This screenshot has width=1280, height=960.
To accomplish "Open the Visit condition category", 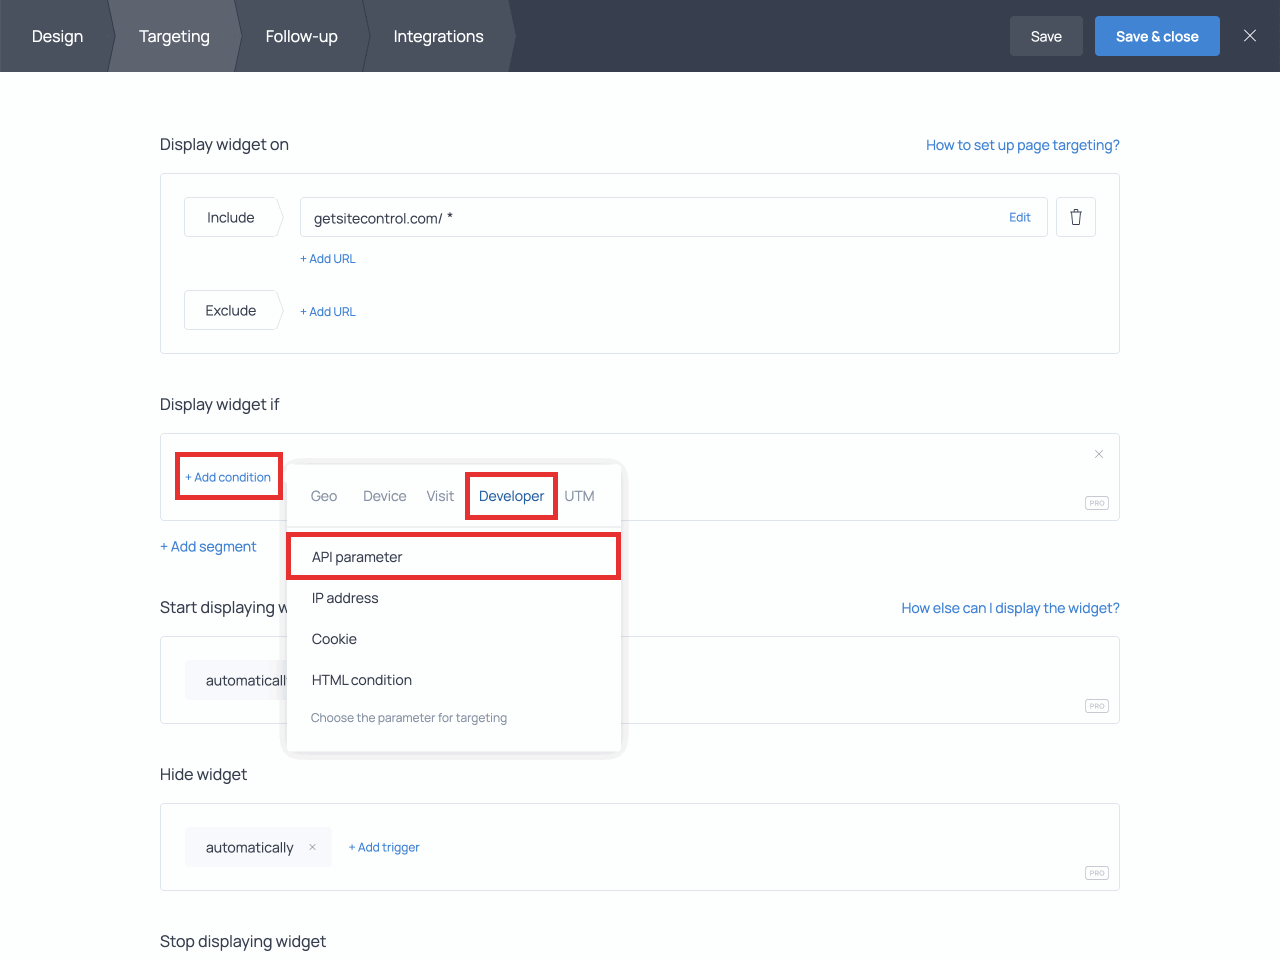I will (440, 496).
